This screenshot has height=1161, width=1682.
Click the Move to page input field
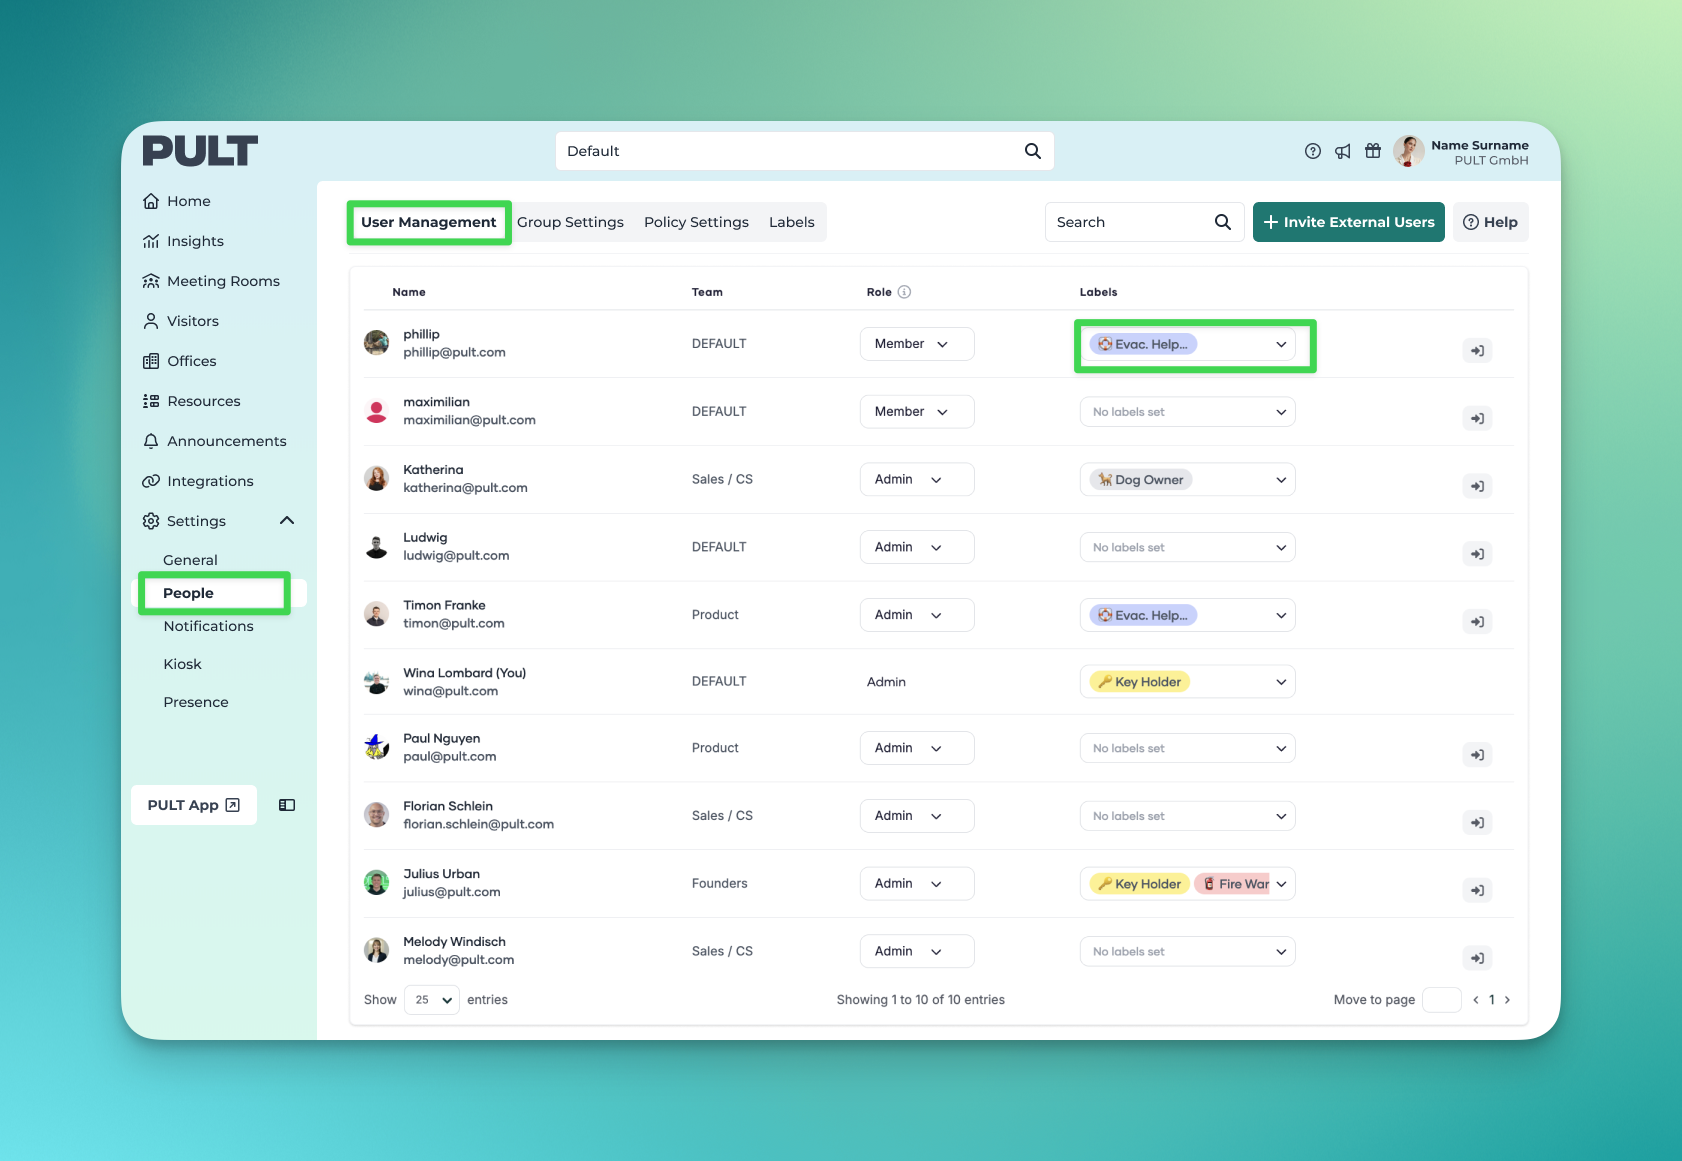click(1441, 1000)
